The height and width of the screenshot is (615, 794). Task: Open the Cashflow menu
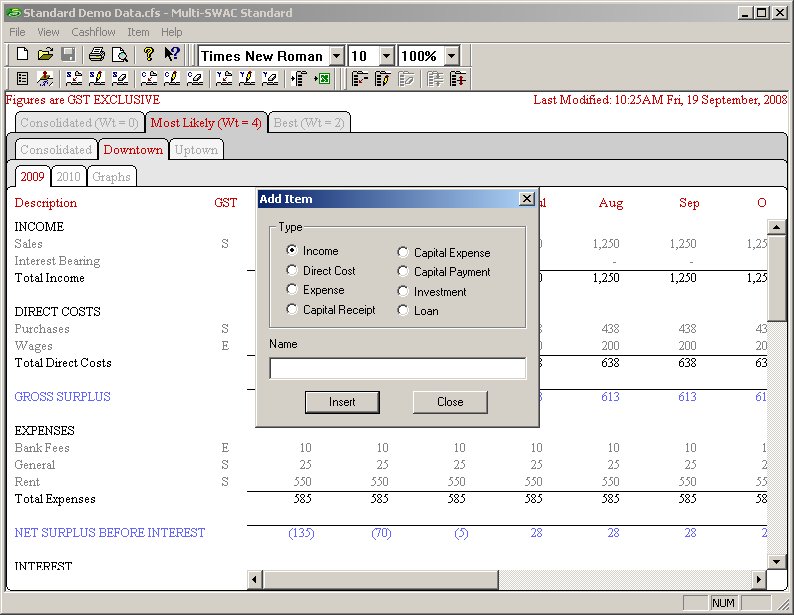tap(94, 32)
